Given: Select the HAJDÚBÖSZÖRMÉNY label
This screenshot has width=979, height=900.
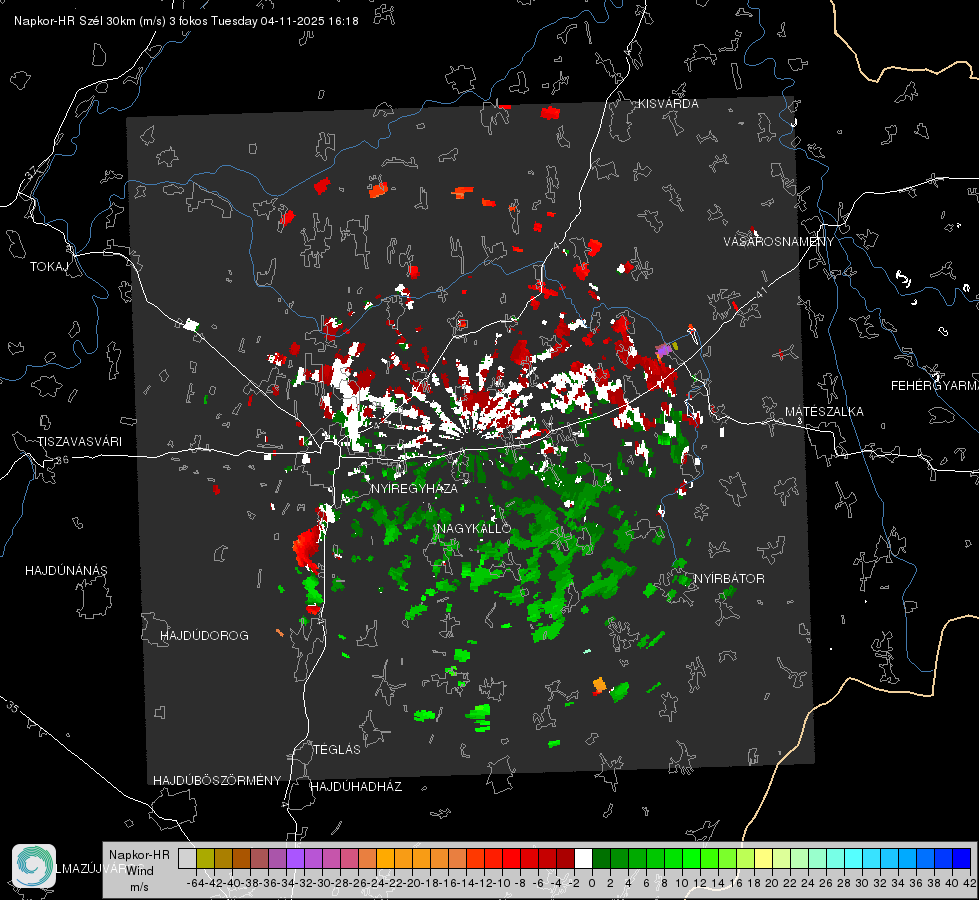Looking at the screenshot, I should (x=217, y=781).
